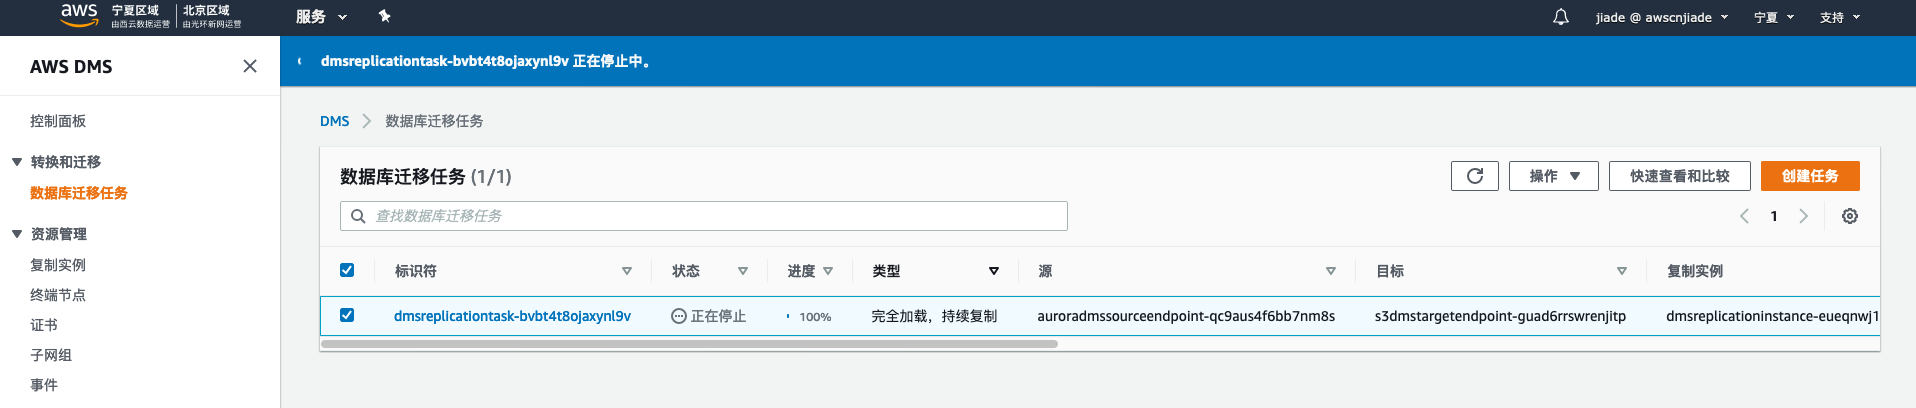Close the AWS DMS sidebar panel

[250, 66]
